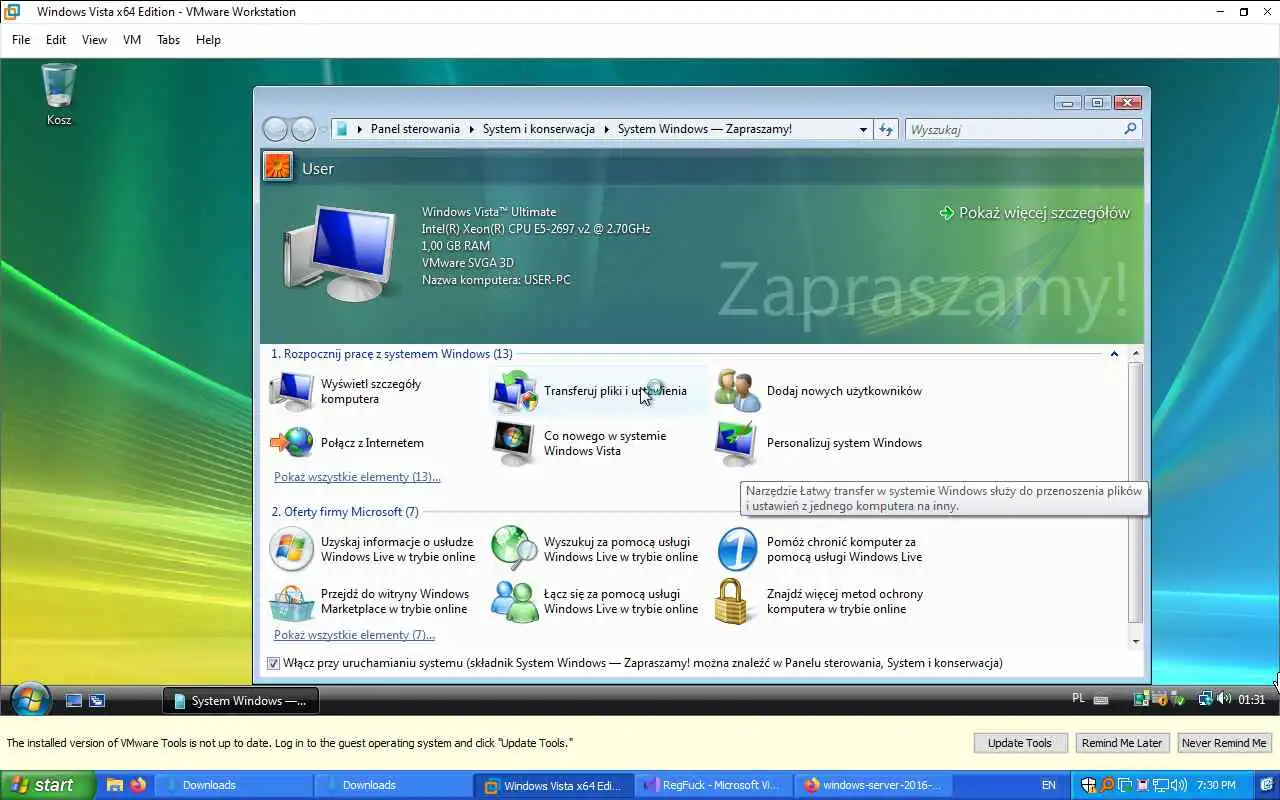Click Never Remind Me button
The image size is (1280, 800).
[1224, 743]
